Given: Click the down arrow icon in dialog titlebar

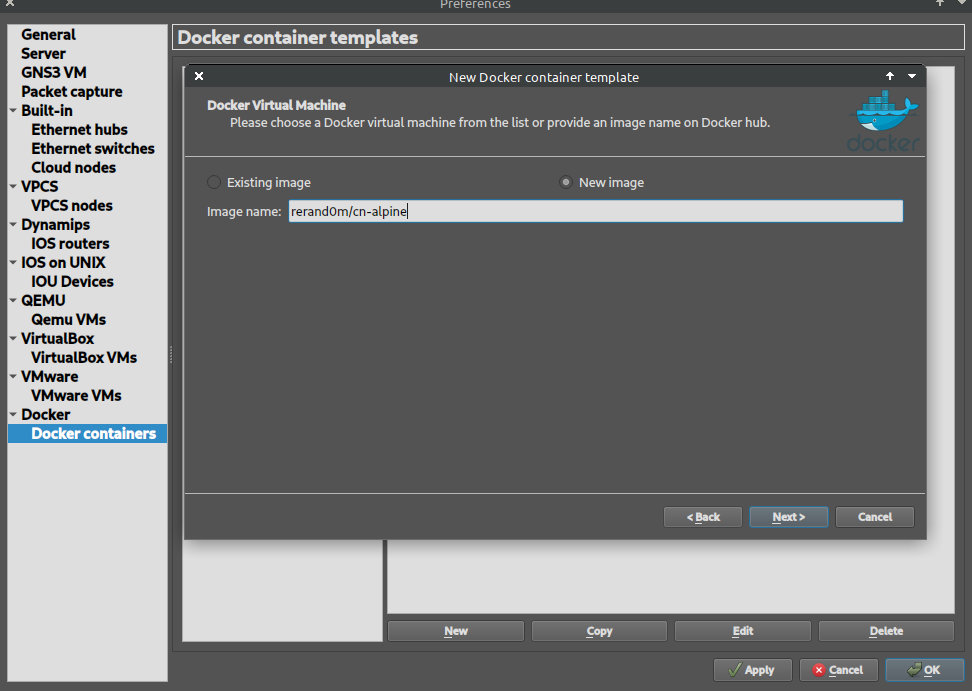Looking at the screenshot, I should pyautogui.click(x=912, y=76).
